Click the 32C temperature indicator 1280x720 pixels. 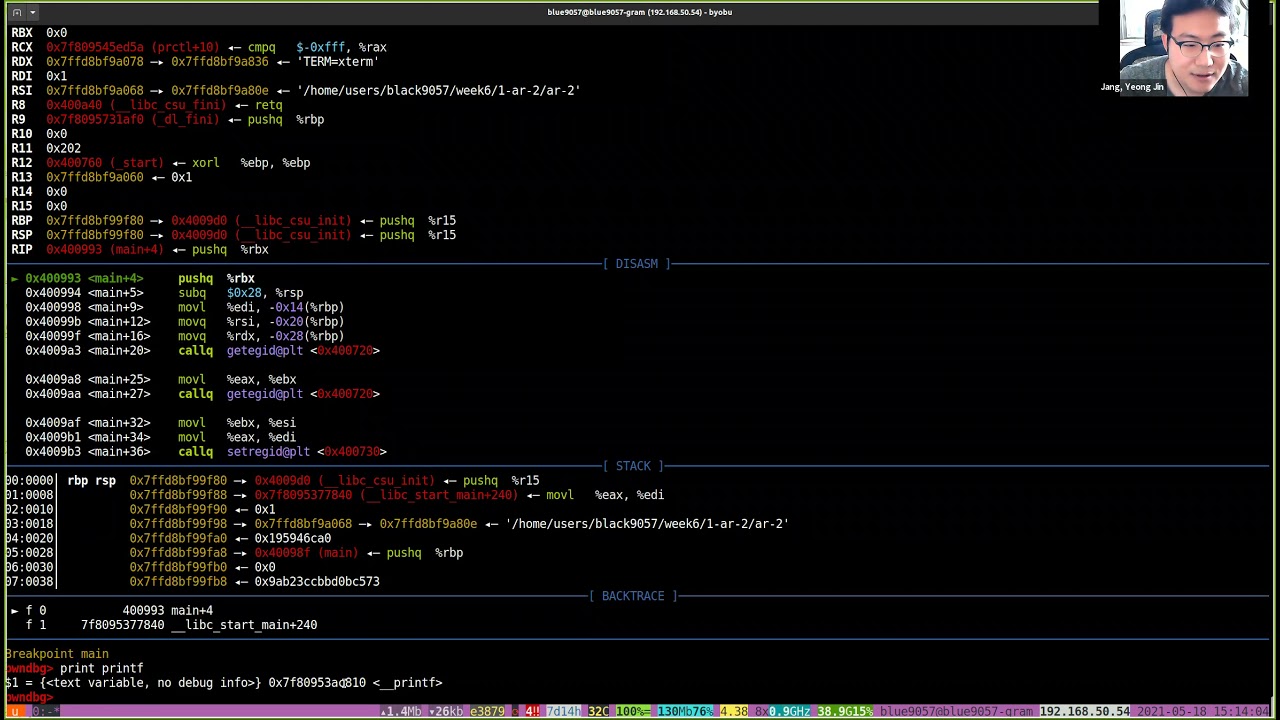tap(598, 711)
